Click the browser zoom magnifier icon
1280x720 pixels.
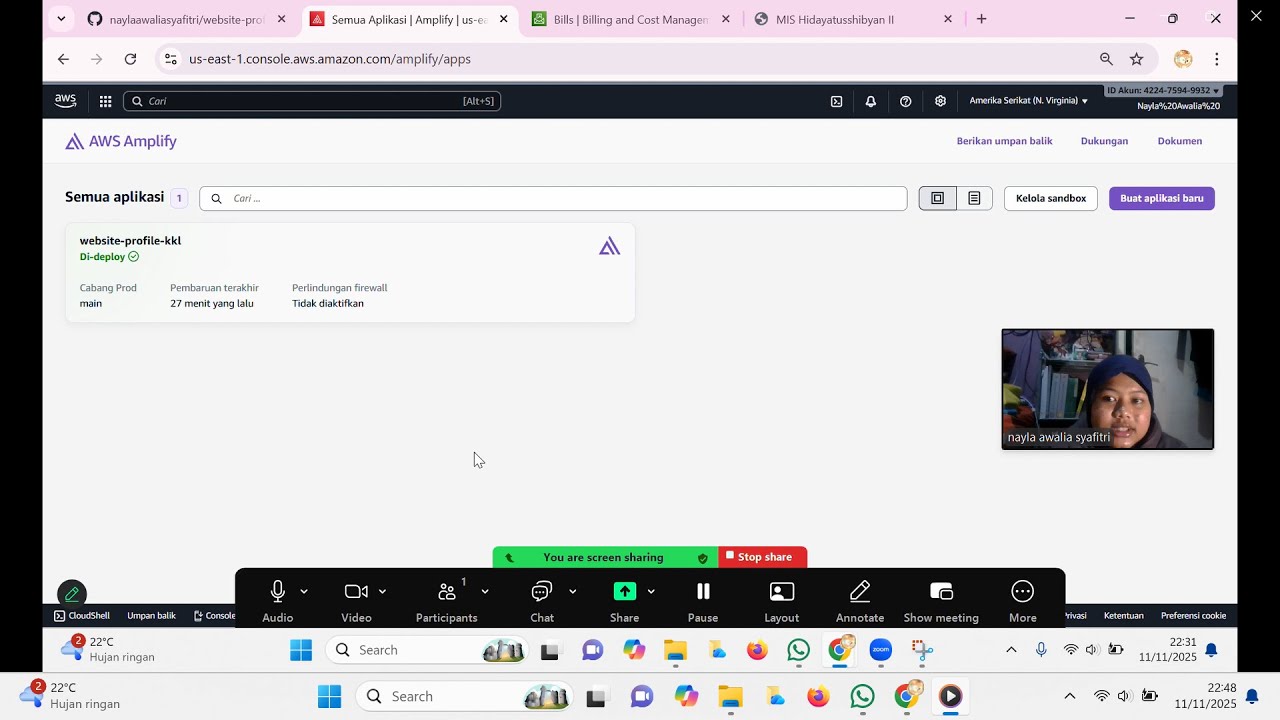[1106, 59]
